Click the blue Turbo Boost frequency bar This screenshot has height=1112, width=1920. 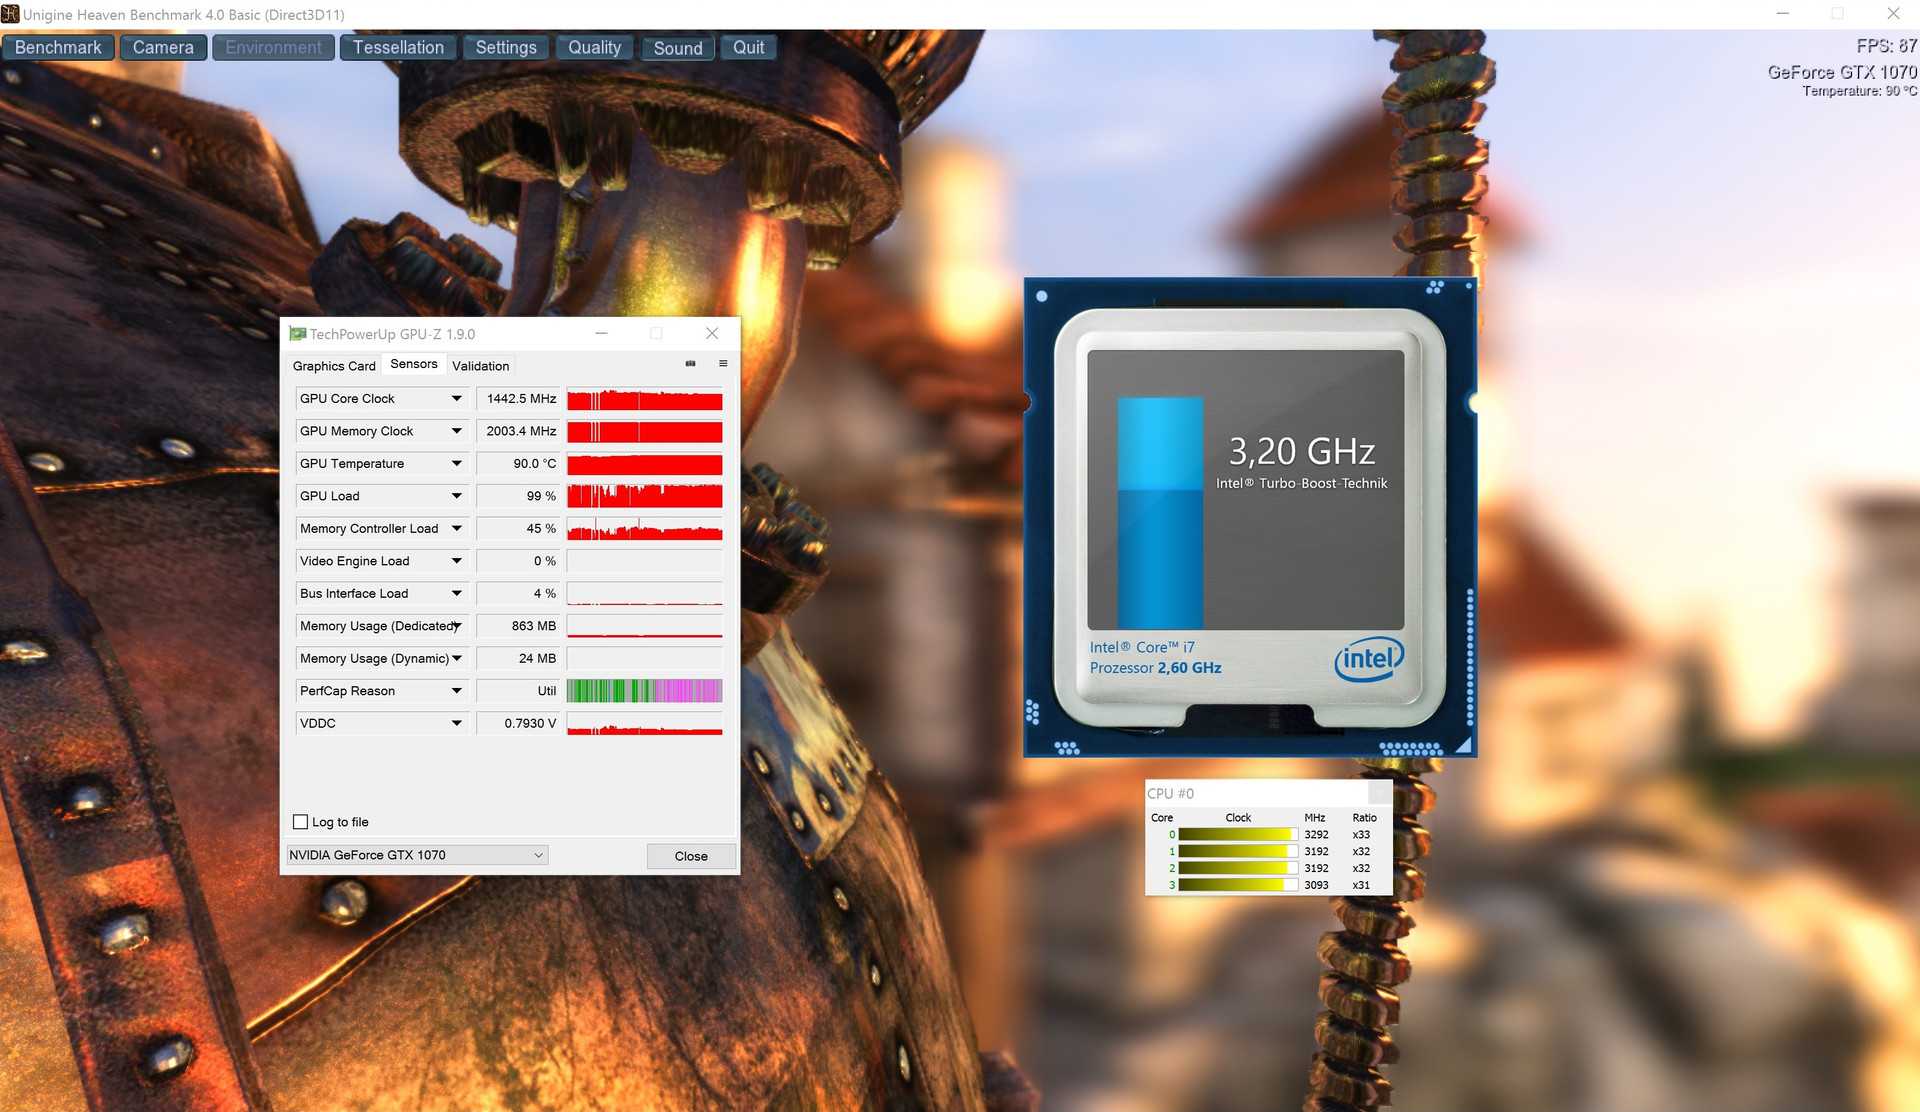pyautogui.click(x=1160, y=512)
